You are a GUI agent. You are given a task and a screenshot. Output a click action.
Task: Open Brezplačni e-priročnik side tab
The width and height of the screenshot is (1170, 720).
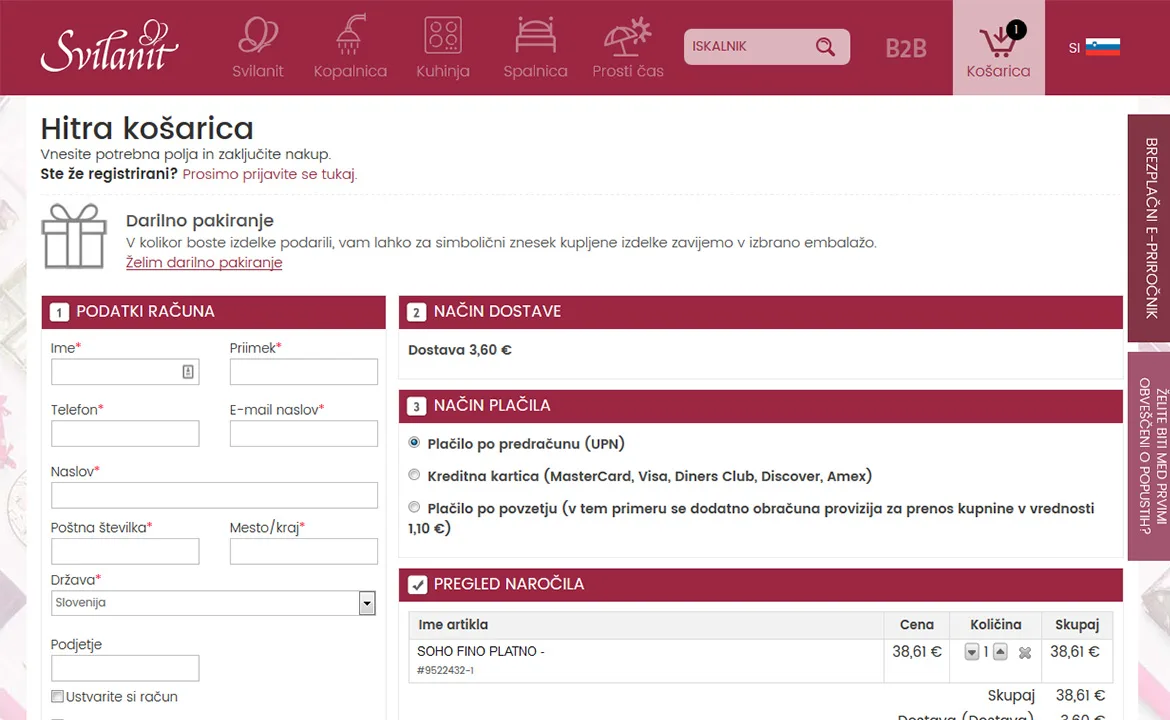(1149, 228)
